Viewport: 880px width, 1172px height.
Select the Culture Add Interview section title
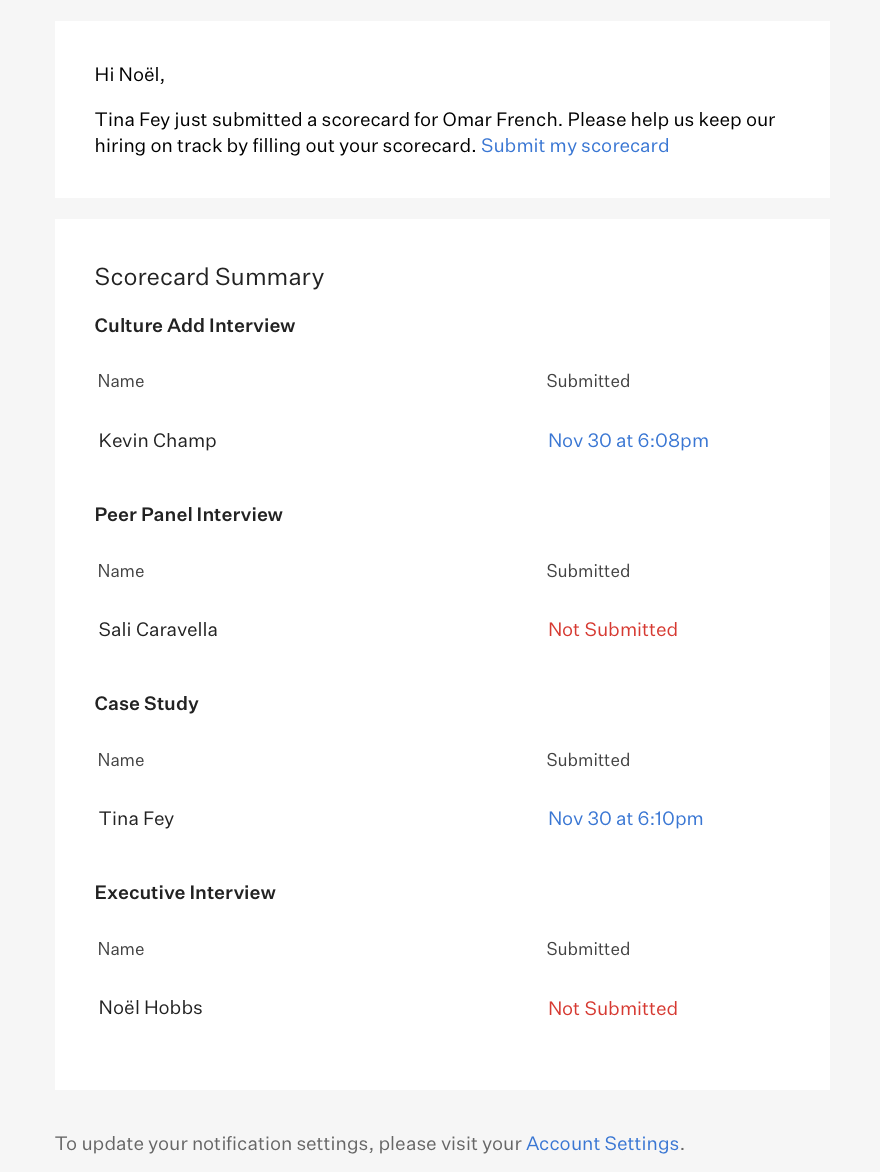[x=195, y=326]
